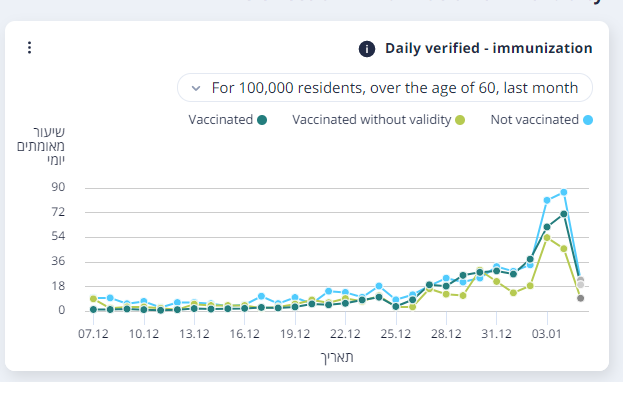
Task: Click the info icon beside the chart title
Action: coord(367,48)
